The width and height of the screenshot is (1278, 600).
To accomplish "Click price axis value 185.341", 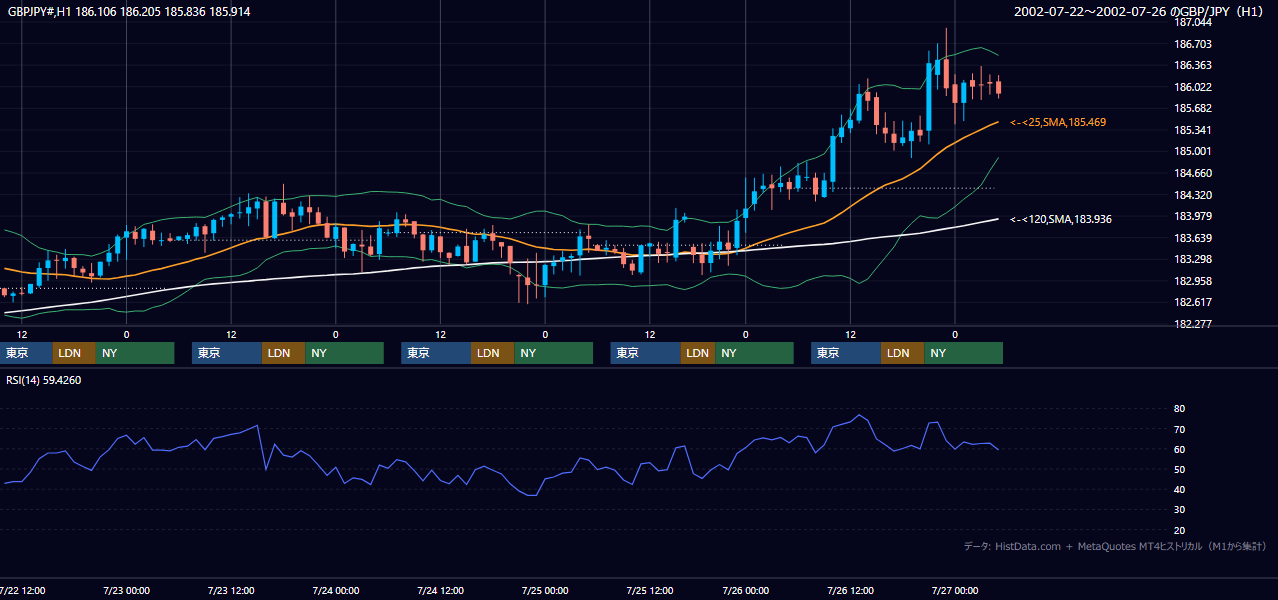I will click(1193, 130).
